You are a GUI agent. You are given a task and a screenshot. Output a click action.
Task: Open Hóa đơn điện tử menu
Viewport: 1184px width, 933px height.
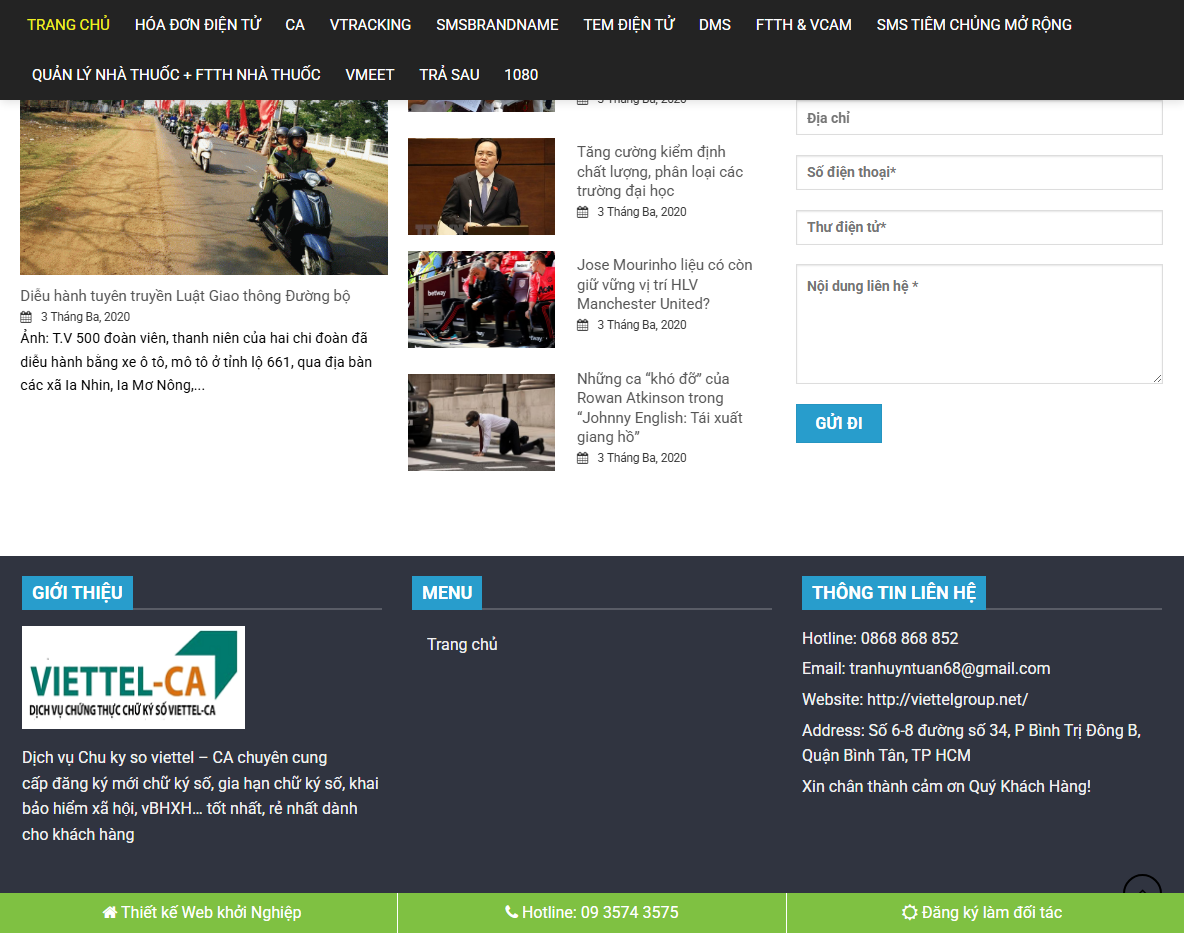click(197, 24)
